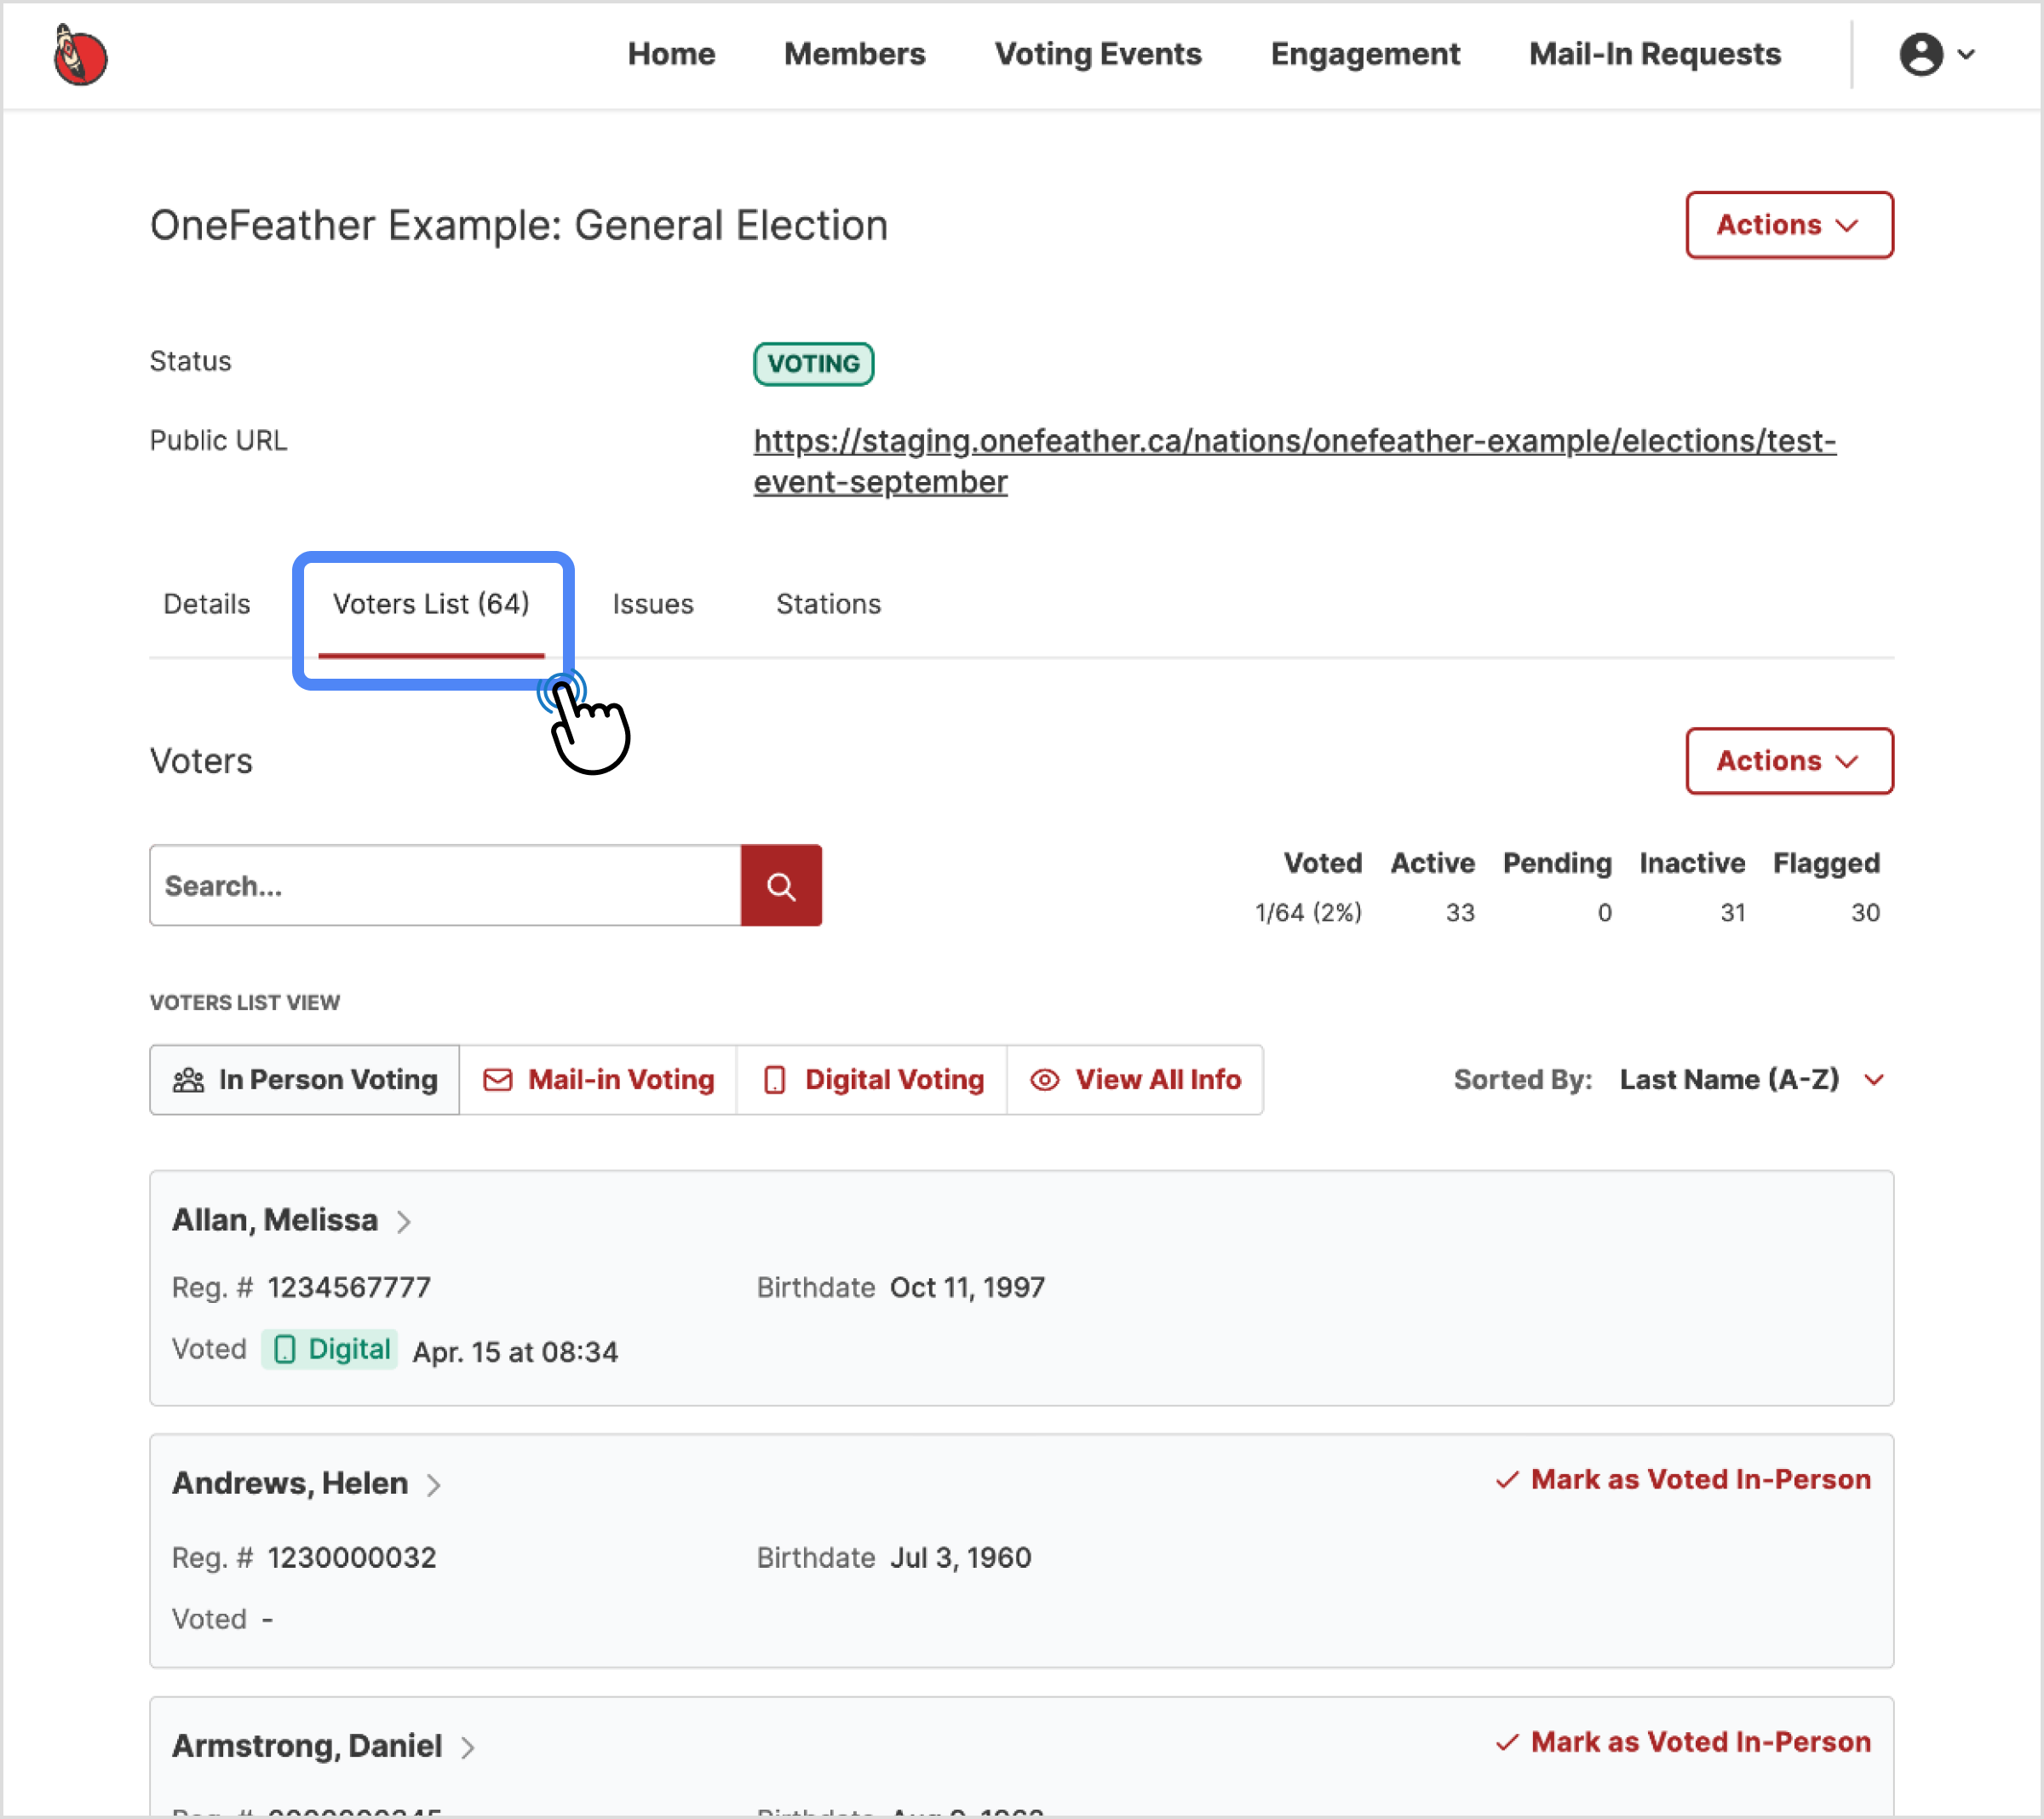Viewport: 2044px width, 1819px height.
Task: Go to Home in the navigation
Action: (x=671, y=54)
